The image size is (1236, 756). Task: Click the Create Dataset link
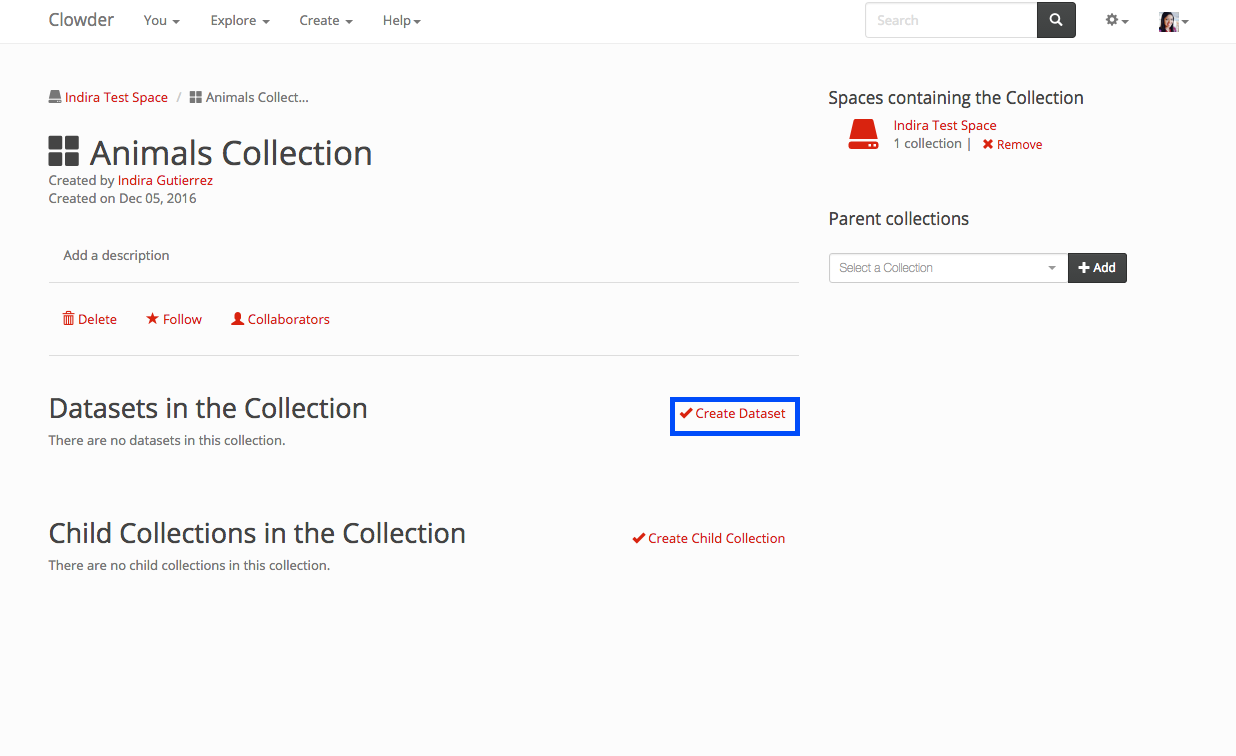pyautogui.click(x=734, y=414)
